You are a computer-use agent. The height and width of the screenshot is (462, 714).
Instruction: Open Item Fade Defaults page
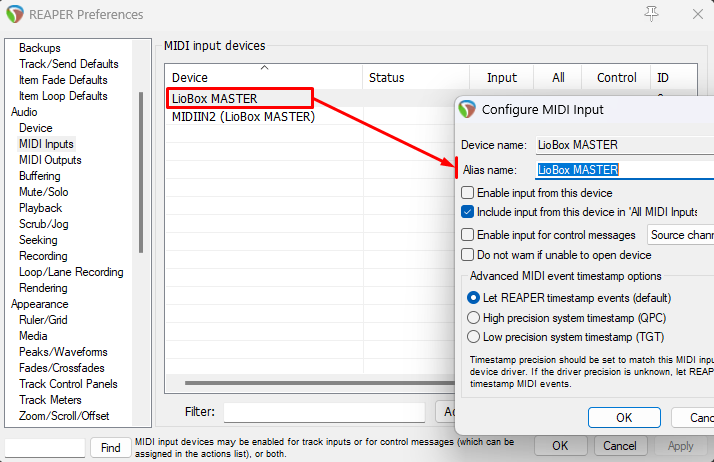pos(63,80)
